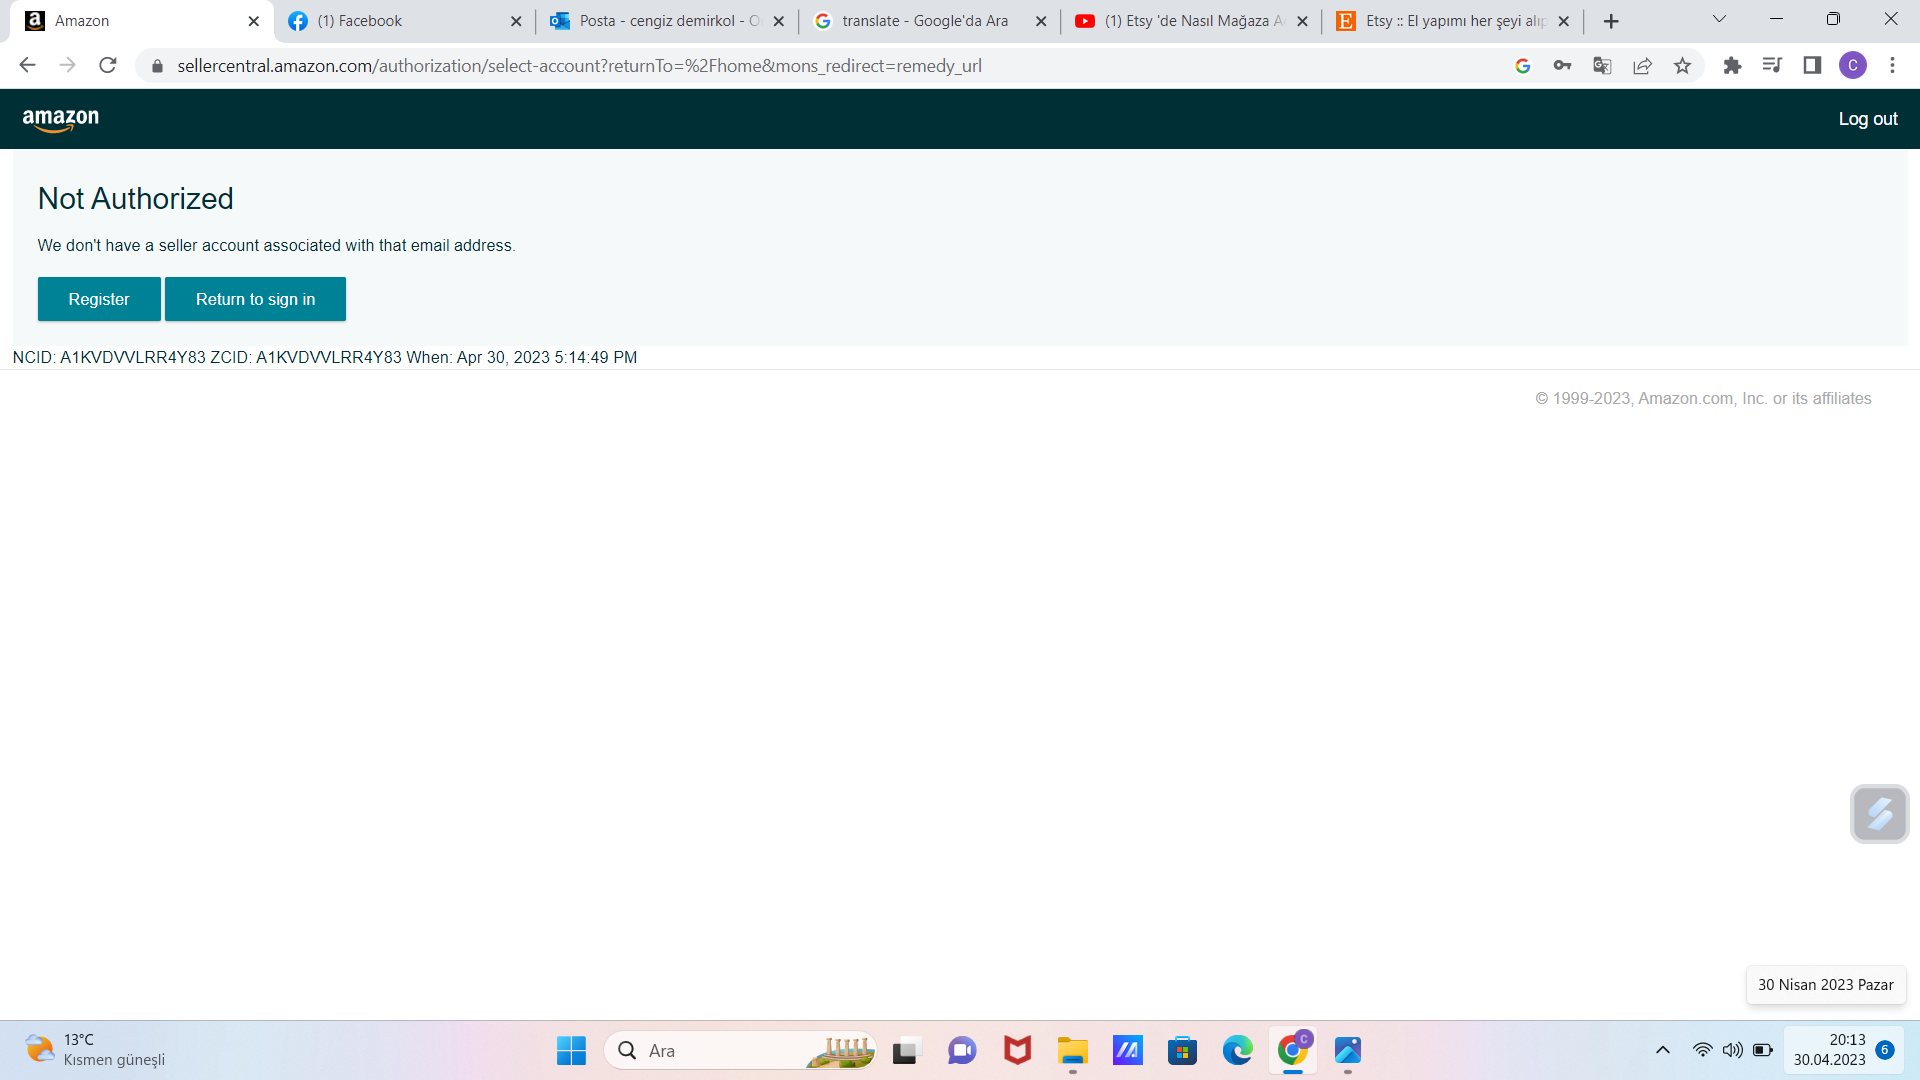Image resolution: width=1920 pixels, height=1080 pixels.
Task: Open Chat app in taskbar
Action: [962, 1051]
